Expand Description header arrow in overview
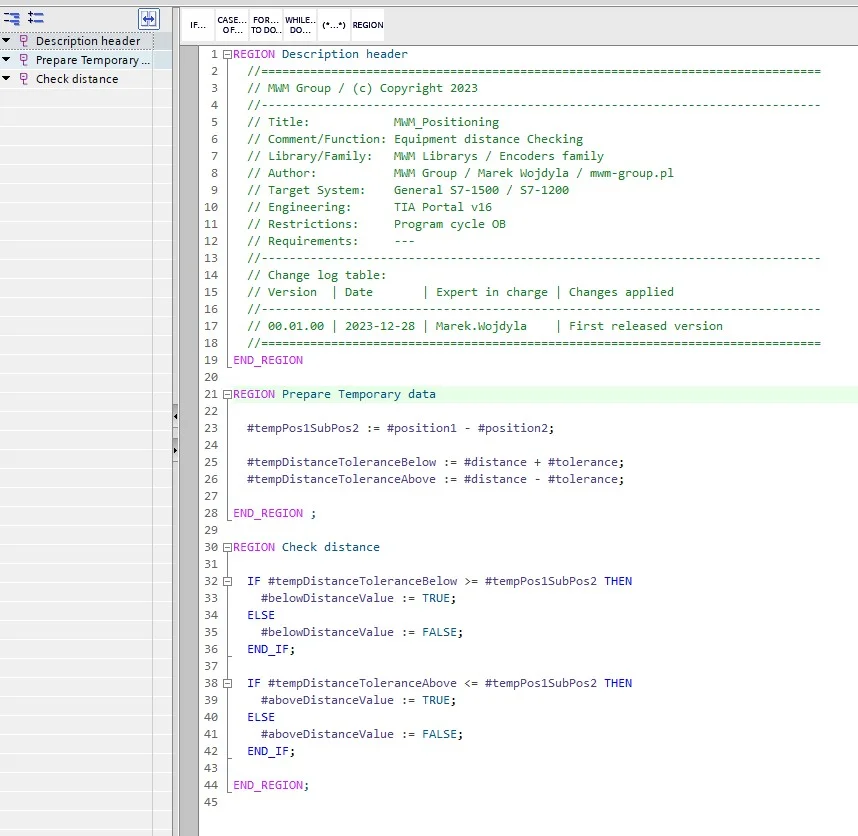This screenshot has width=858, height=836. tap(7, 41)
